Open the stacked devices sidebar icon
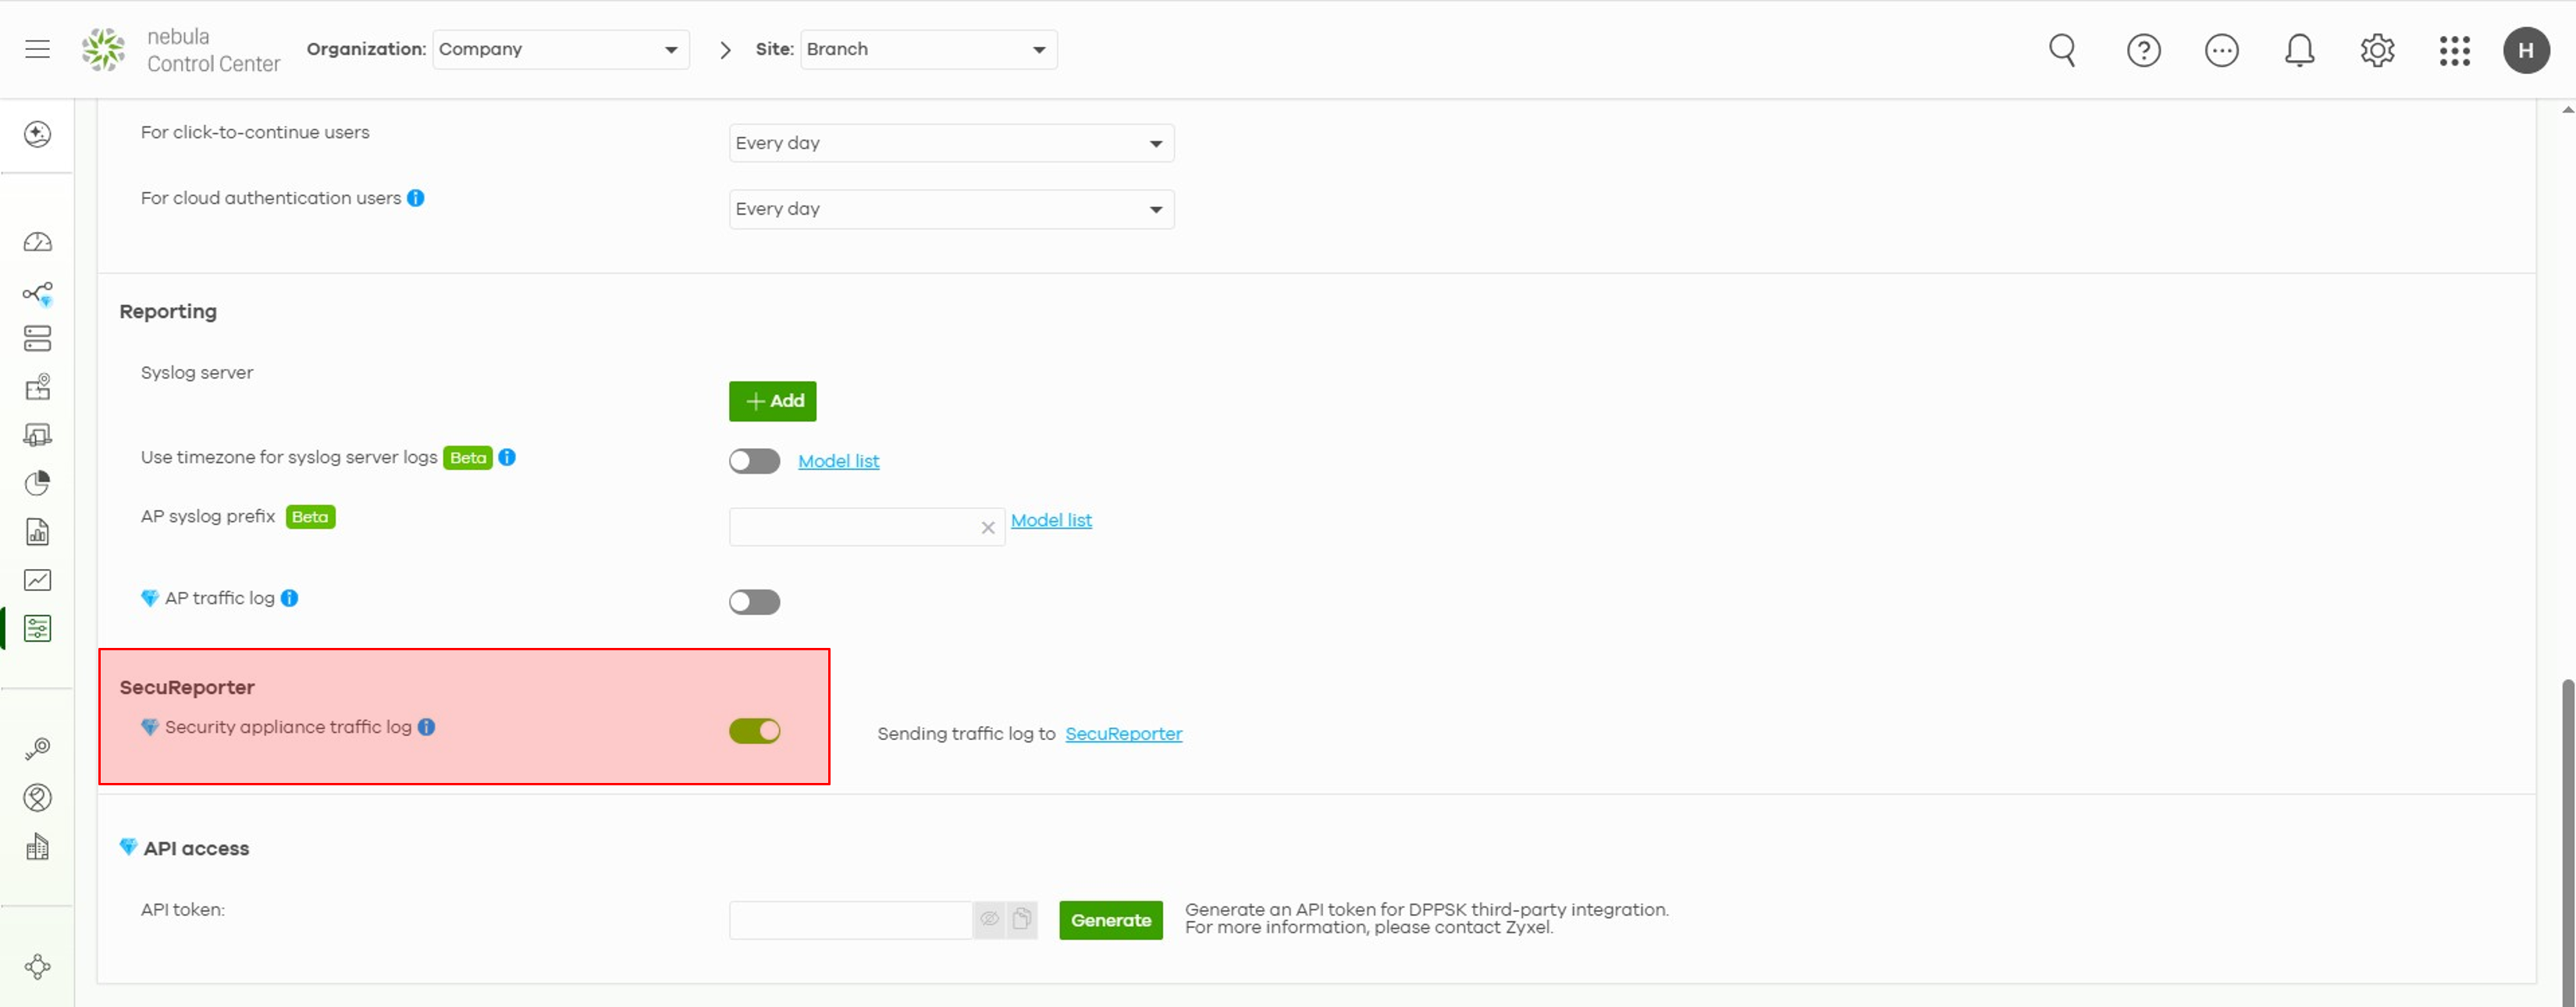The height and width of the screenshot is (1007, 2576). (x=37, y=339)
